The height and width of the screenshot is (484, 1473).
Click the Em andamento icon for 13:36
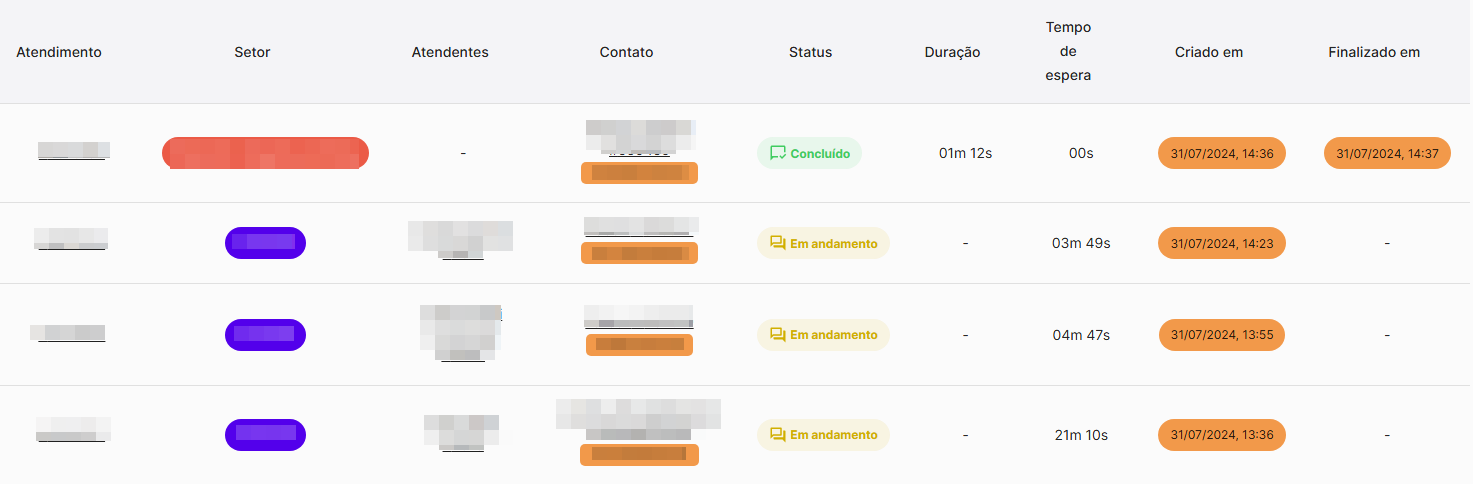tap(777, 434)
